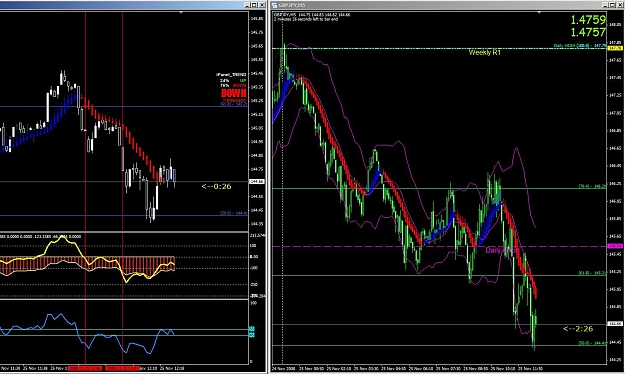
Task: Click the yellow price tag on right axis
Action: 615,48
